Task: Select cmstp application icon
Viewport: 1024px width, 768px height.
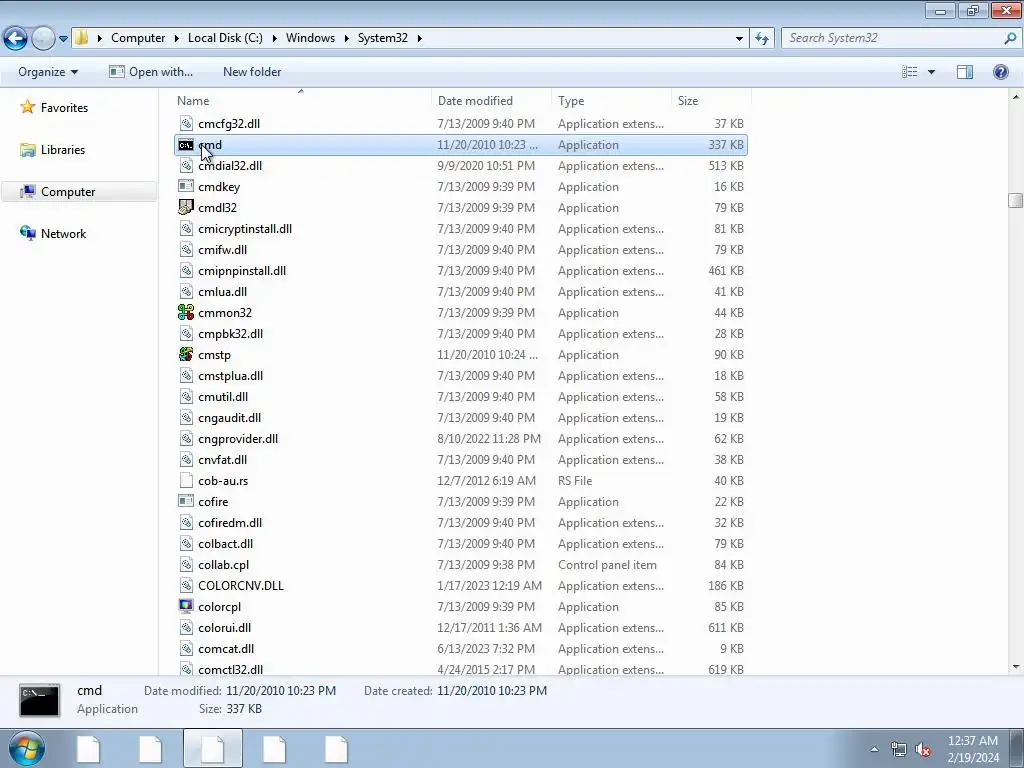Action: [185, 355]
